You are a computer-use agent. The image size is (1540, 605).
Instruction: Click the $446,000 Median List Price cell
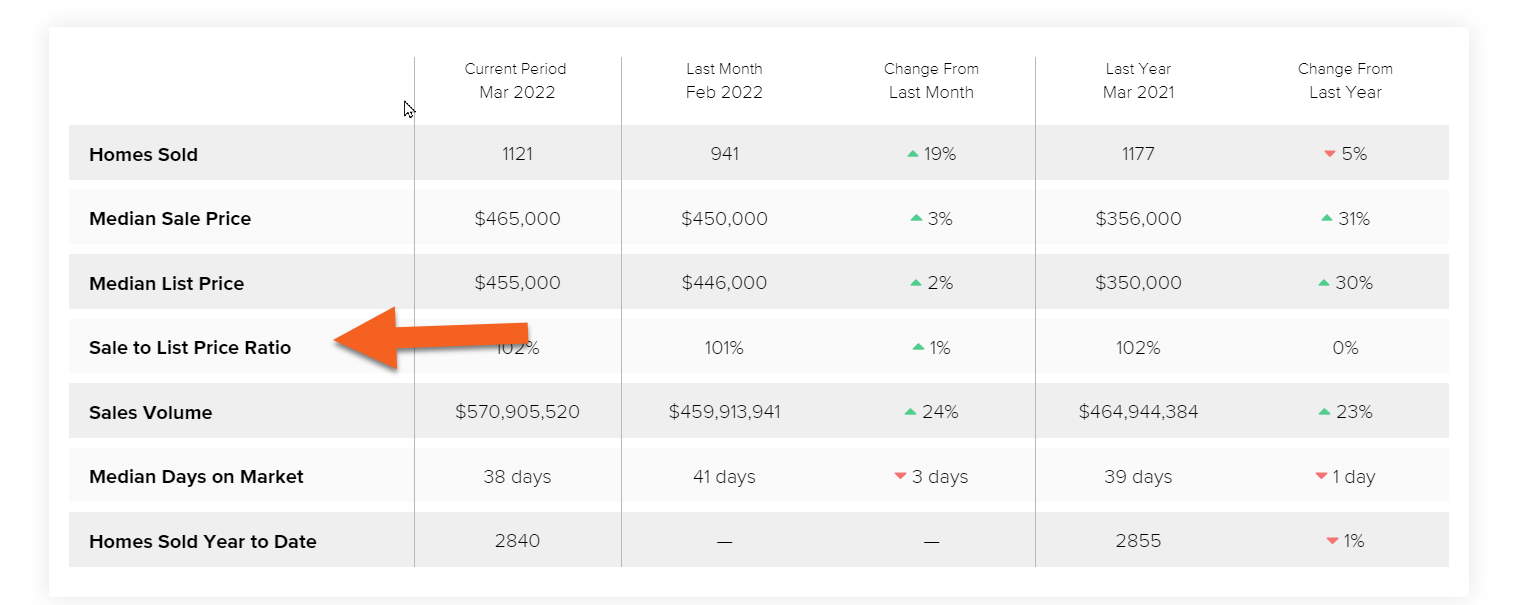pos(724,283)
